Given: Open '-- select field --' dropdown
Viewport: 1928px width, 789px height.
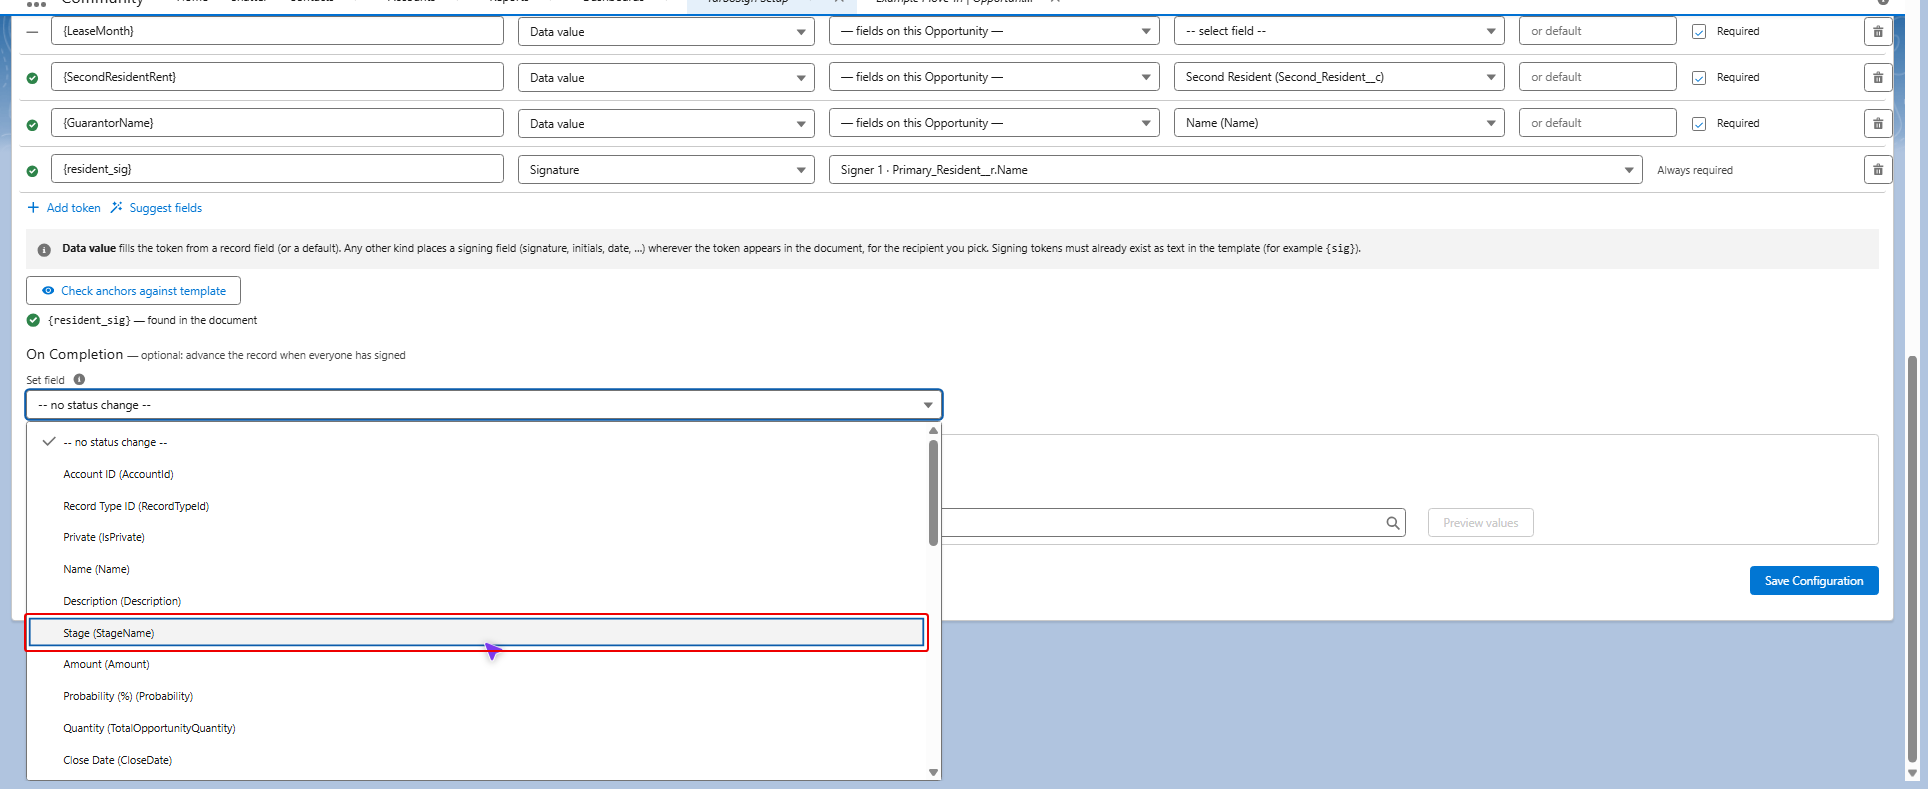Looking at the screenshot, I should 1339,31.
